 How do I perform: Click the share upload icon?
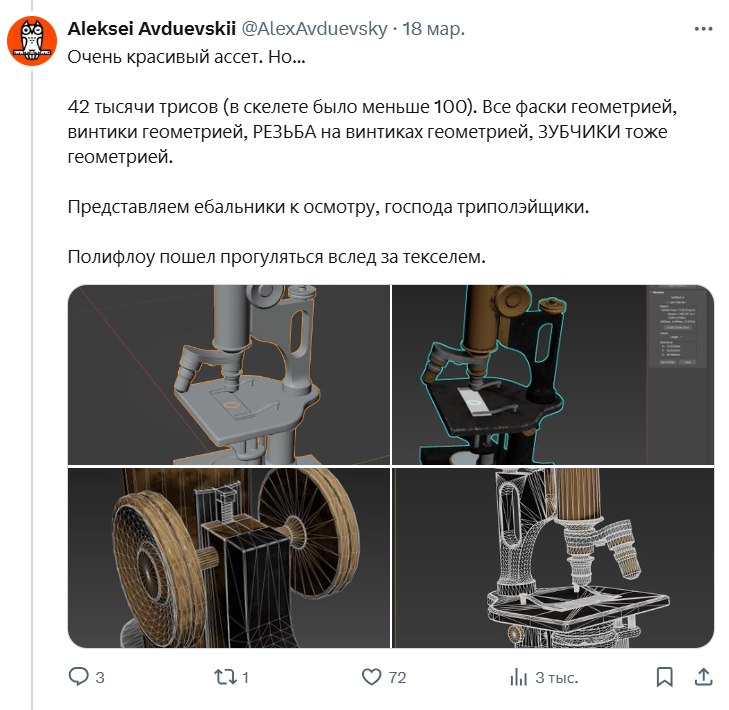coord(703,677)
